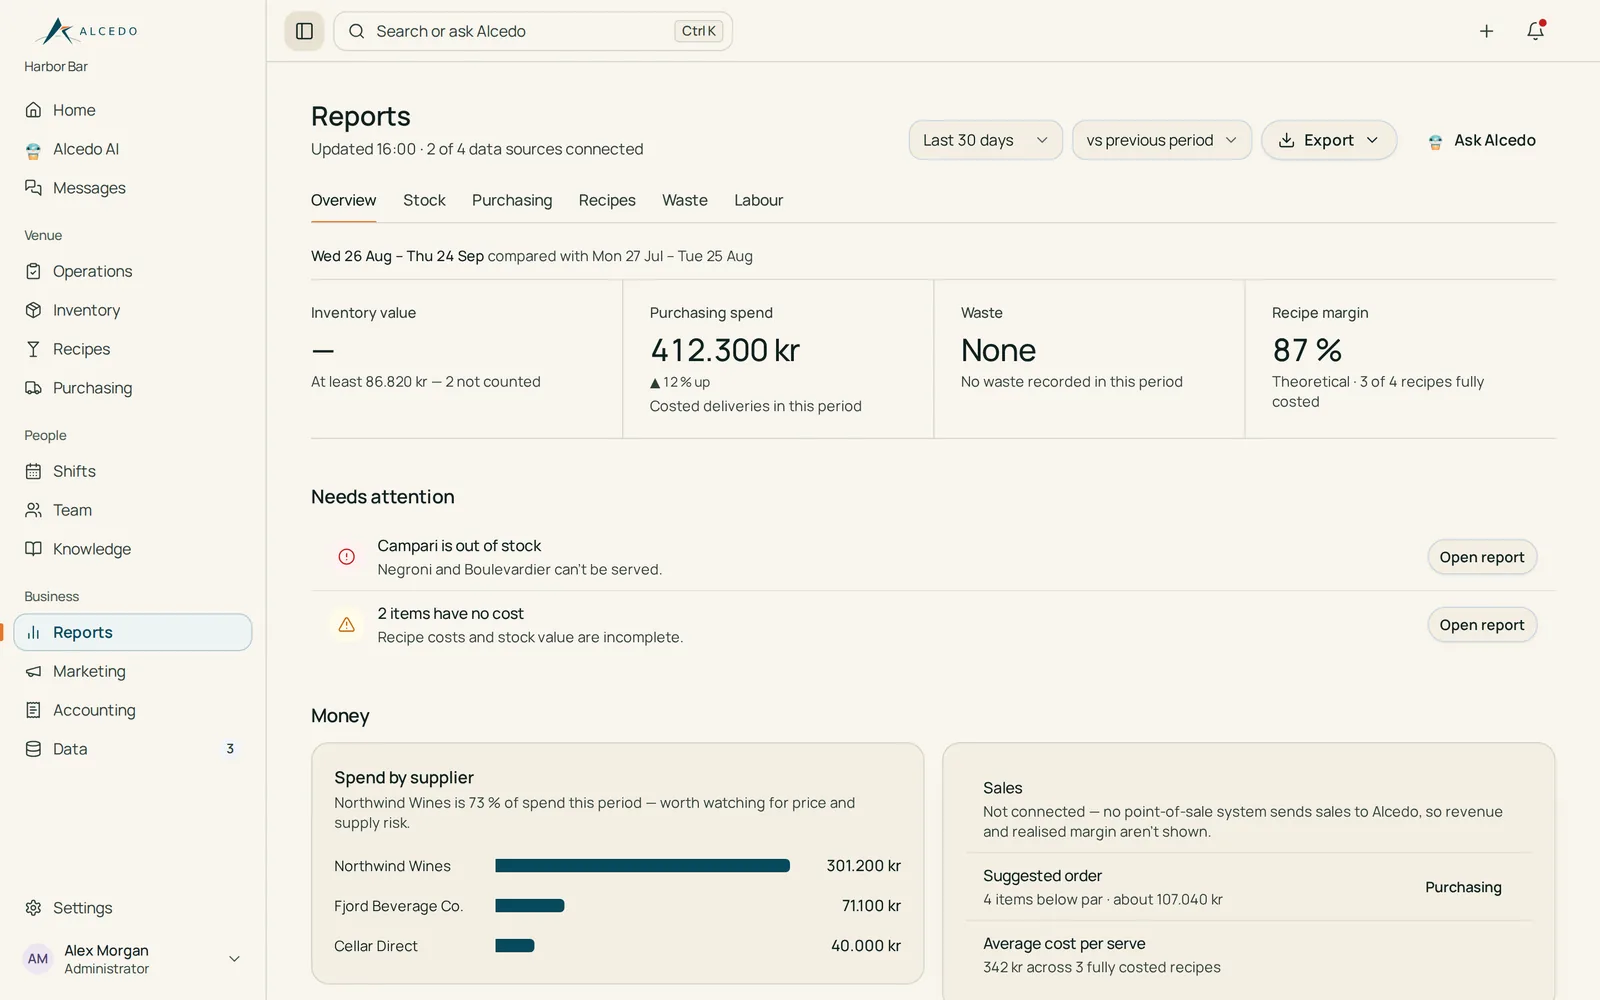The height and width of the screenshot is (1000, 1600).
Task: Click the 412.300 kr purchasing spend value
Action: (725, 350)
